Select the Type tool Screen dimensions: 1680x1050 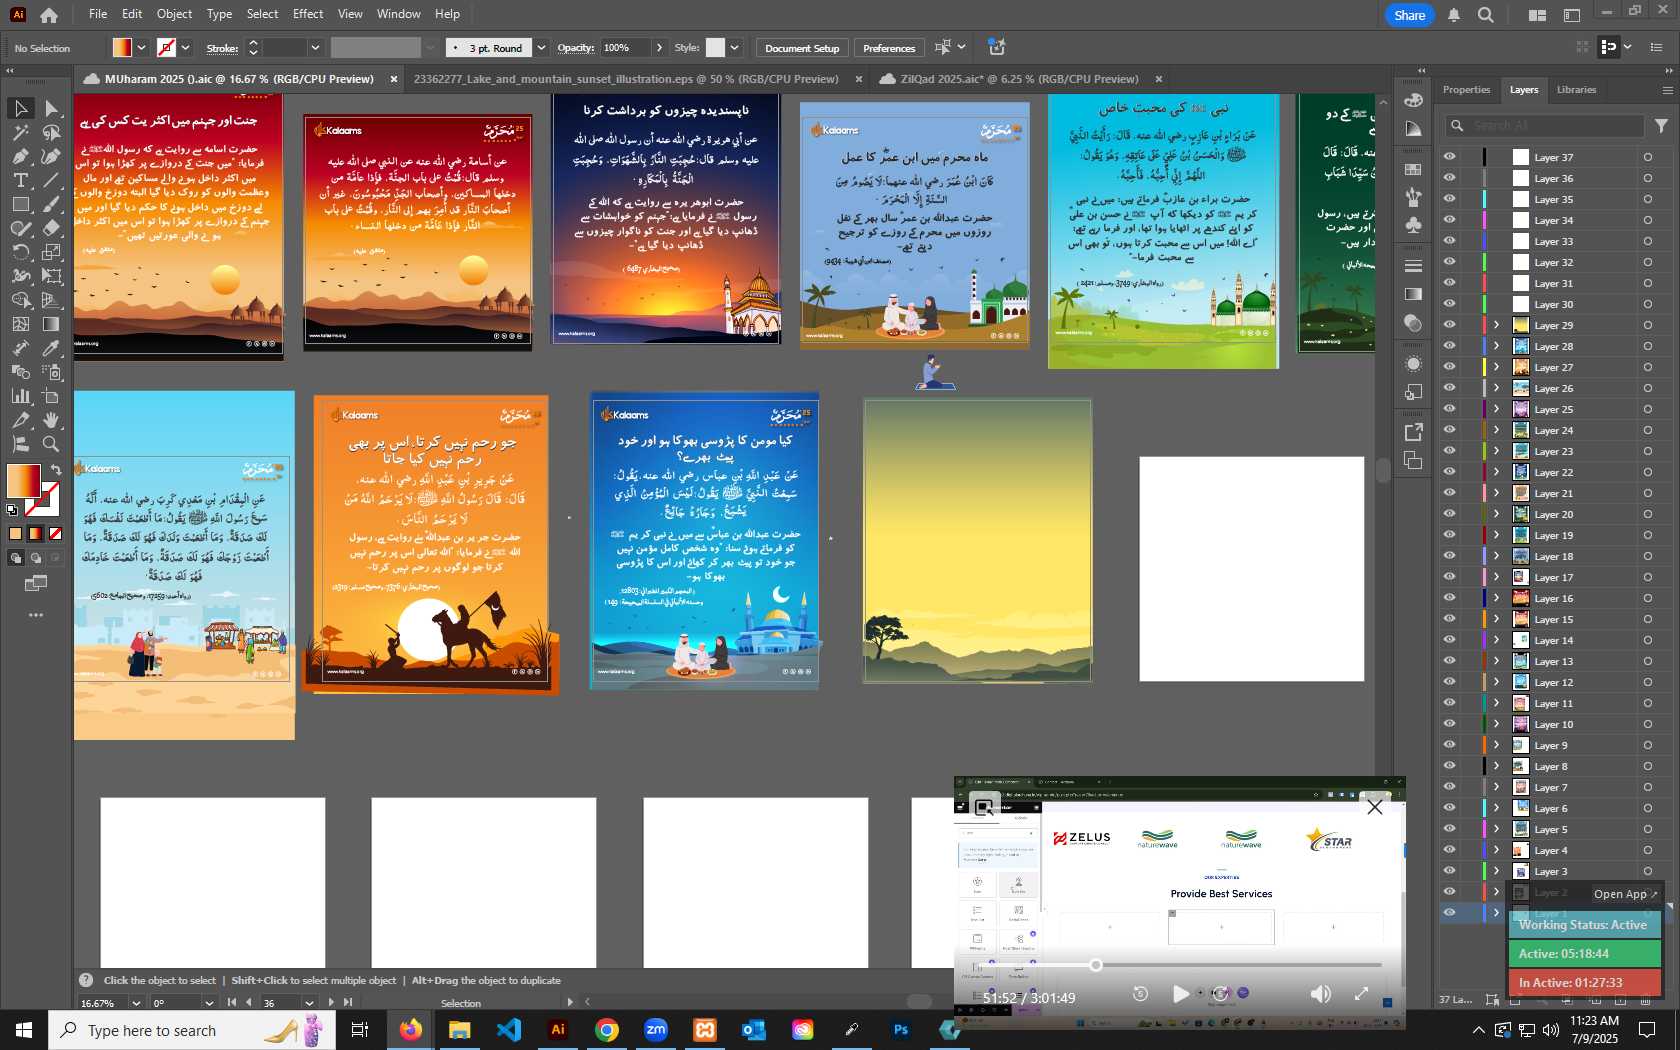[x=20, y=180]
